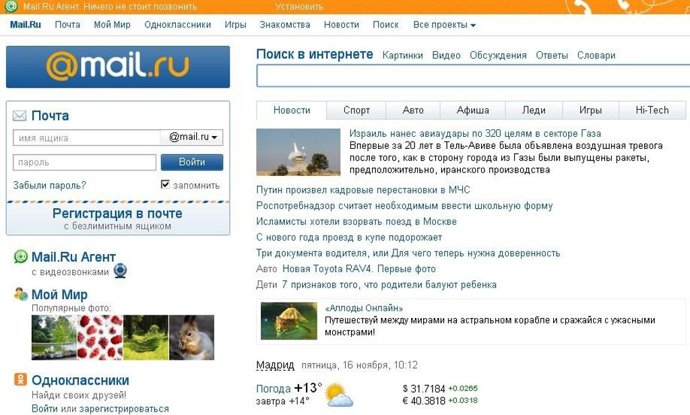Open Исламисты хотели взорвать поезд headline
This screenshot has width=690, height=415.
pos(356,222)
